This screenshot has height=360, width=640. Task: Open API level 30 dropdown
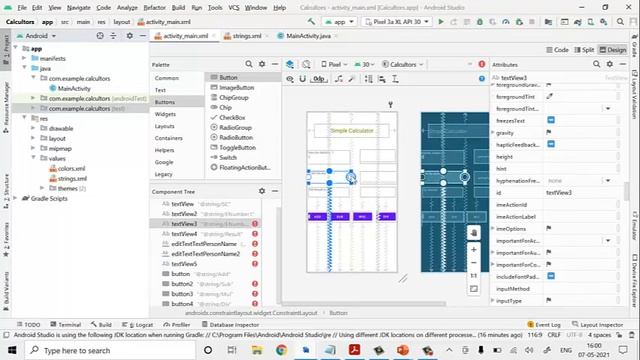point(365,64)
